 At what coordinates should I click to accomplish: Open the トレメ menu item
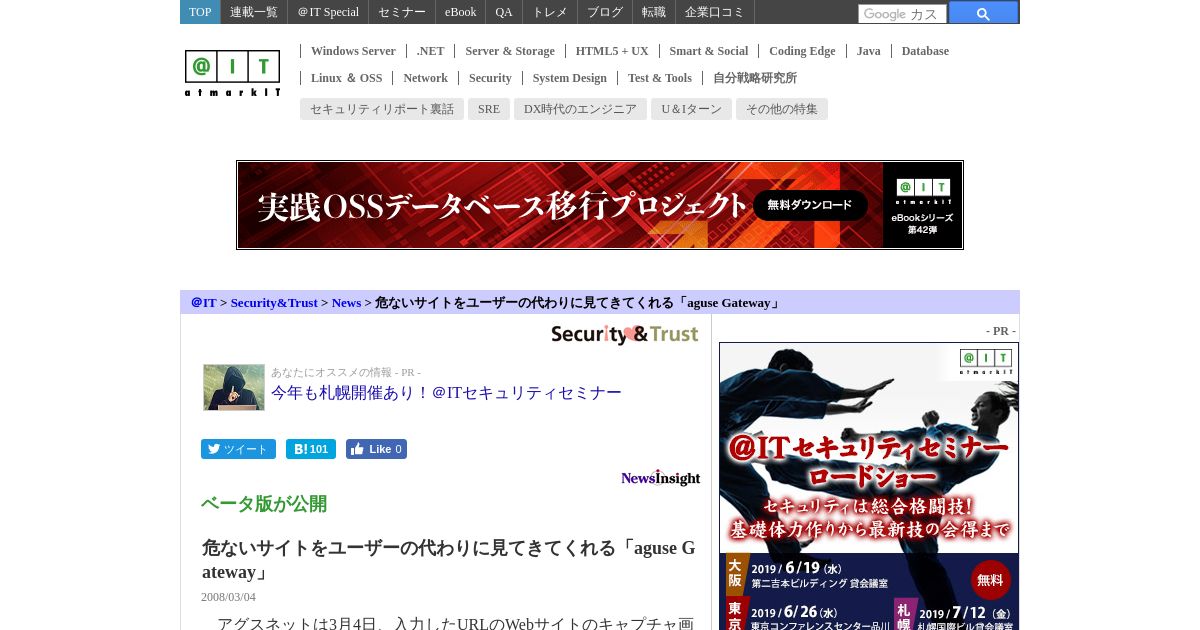(550, 12)
